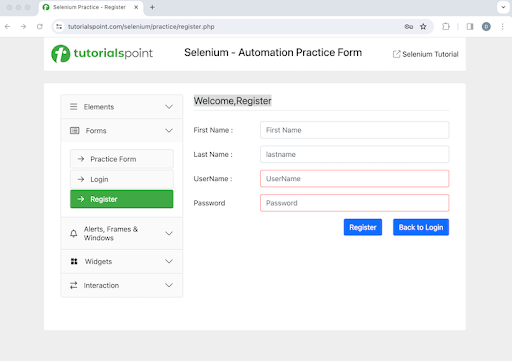Reload the page with refresh icon
This screenshot has width=512, height=361.
pos(40,26)
